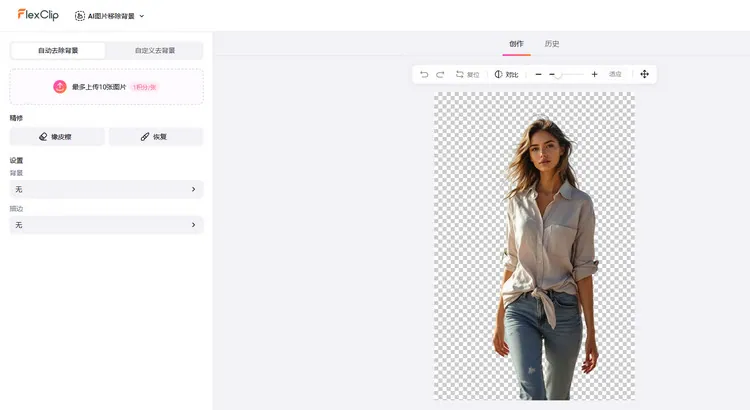Open the FlexClip logo home
Screen dimensions: 750x410
click(x=39, y=15)
